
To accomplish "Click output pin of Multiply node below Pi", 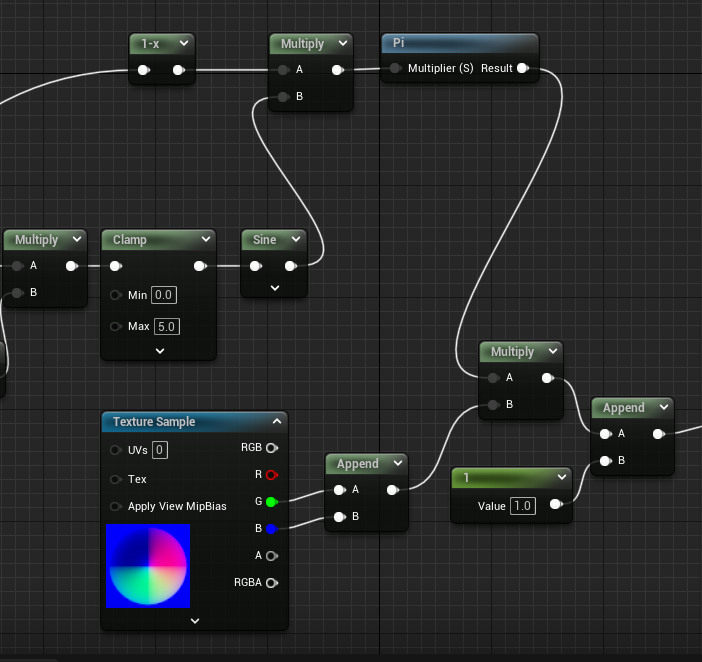I will point(548,378).
